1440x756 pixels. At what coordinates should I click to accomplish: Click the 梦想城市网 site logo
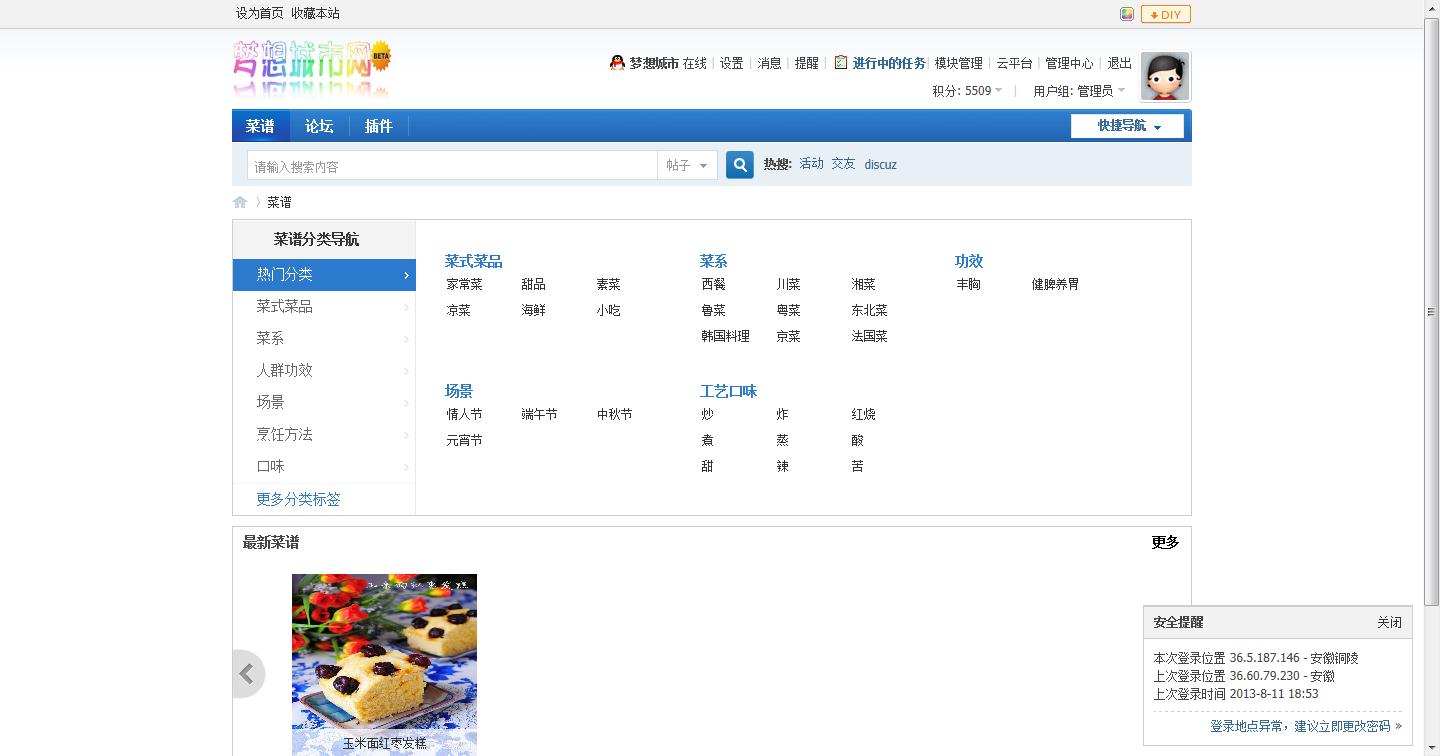pos(311,68)
